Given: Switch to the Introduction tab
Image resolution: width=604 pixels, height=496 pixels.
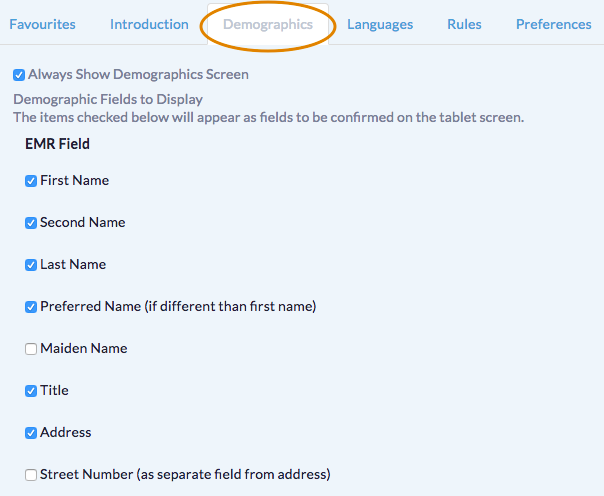Looking at the screenshot, I should coord(149,24).
